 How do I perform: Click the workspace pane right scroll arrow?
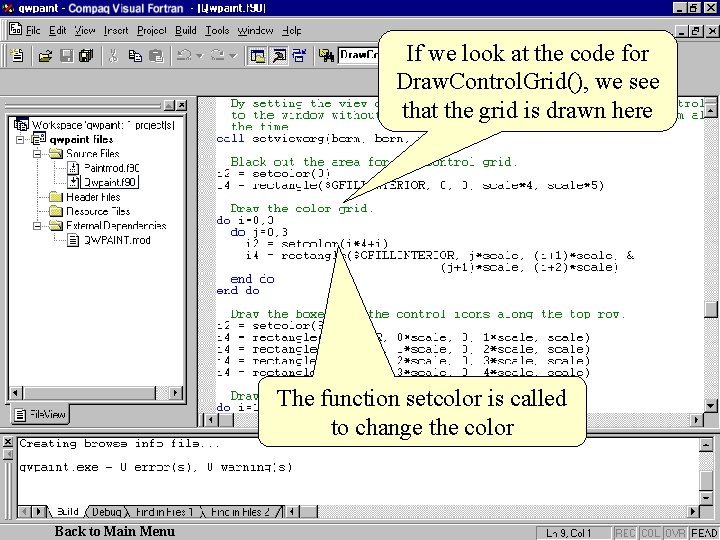(x=175, y=393)
